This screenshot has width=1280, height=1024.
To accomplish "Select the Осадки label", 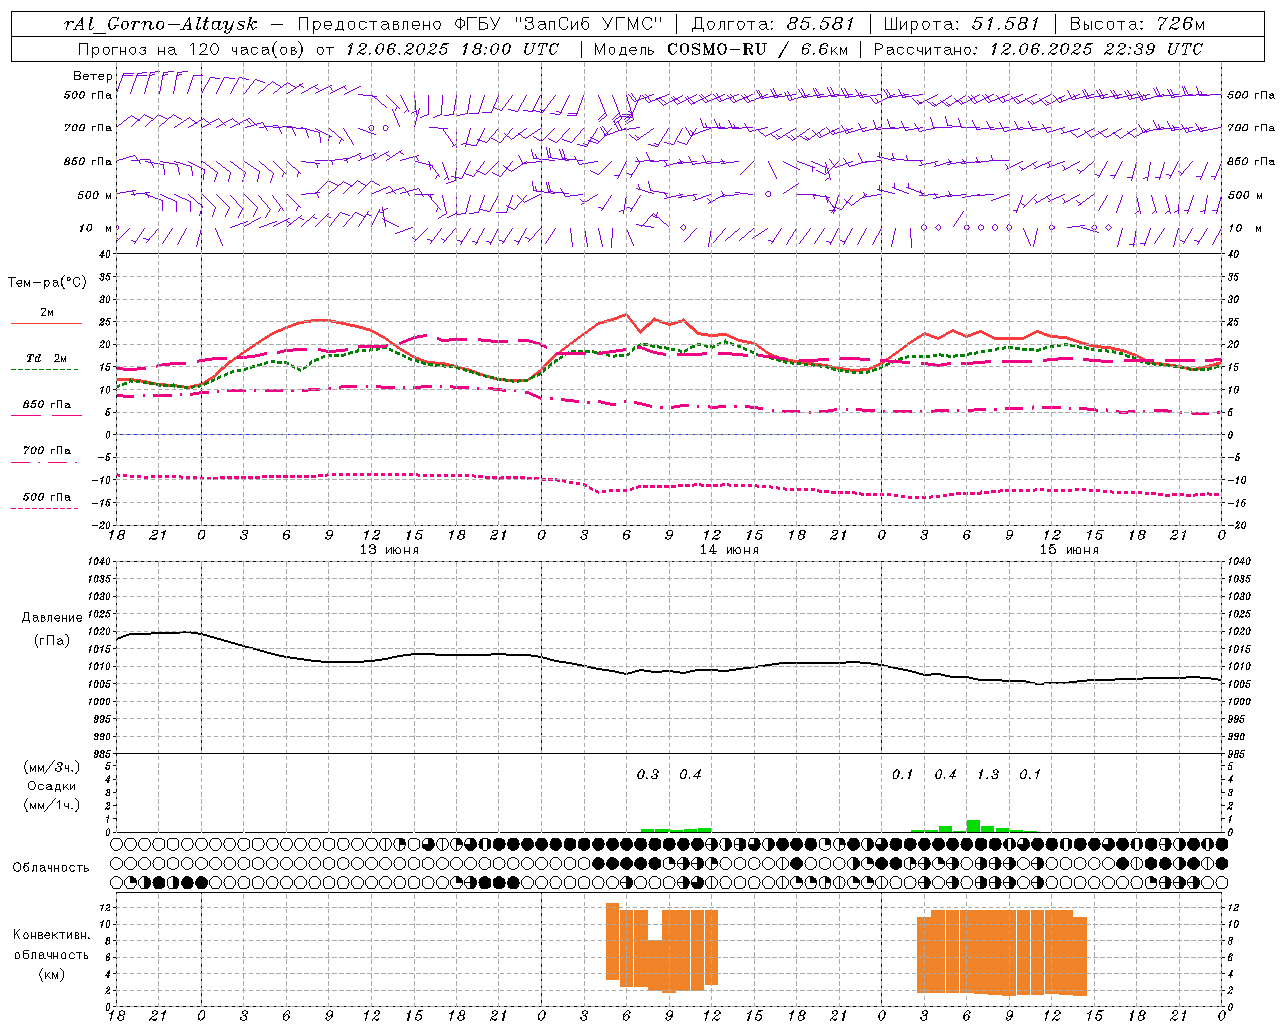I will pyautogui.click(x=52, y=786).
